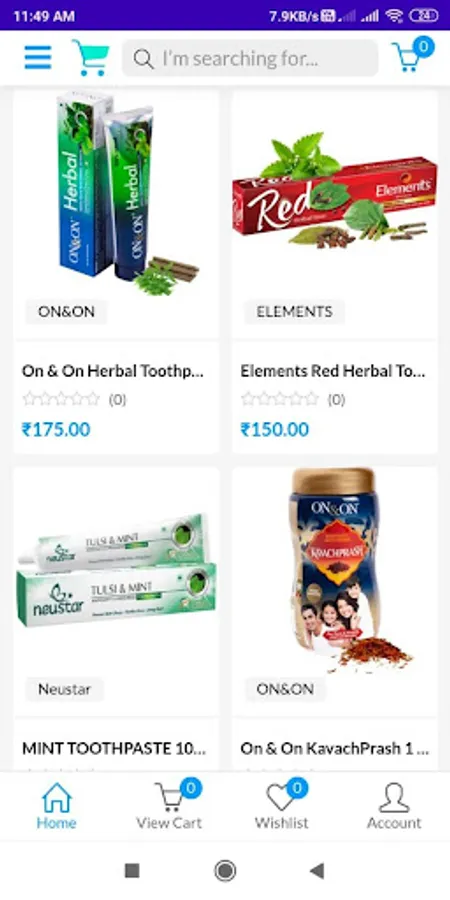Open the Wishlist heart tab
The image size is (450, 900).
coord(282,804)
